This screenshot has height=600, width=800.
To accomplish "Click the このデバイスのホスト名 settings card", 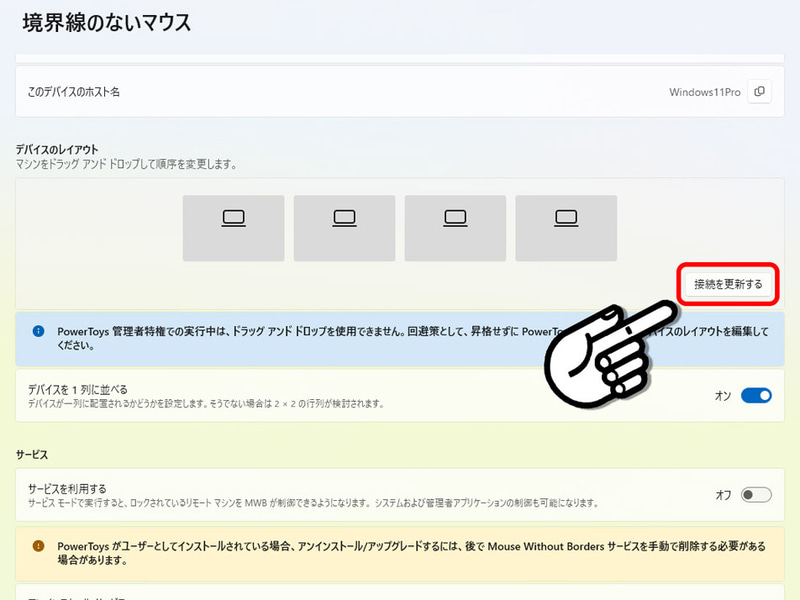I will coord(400,90).
